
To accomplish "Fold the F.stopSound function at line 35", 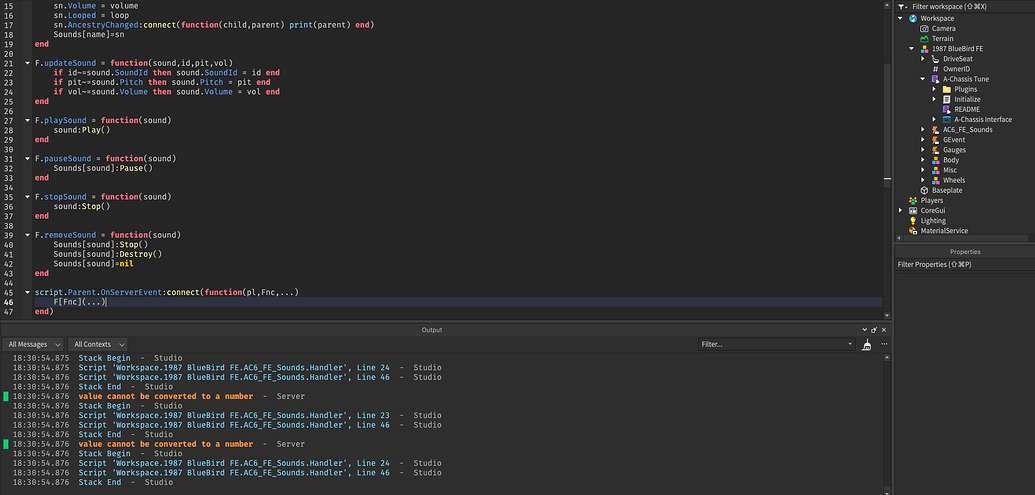I will point(27,197).
